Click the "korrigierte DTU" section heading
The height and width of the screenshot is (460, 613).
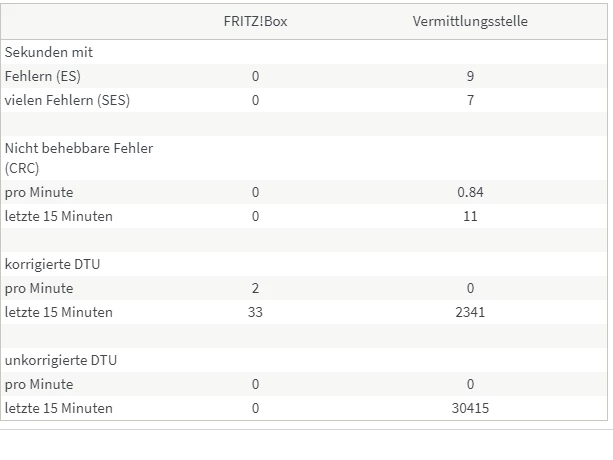tap(52, 264)
